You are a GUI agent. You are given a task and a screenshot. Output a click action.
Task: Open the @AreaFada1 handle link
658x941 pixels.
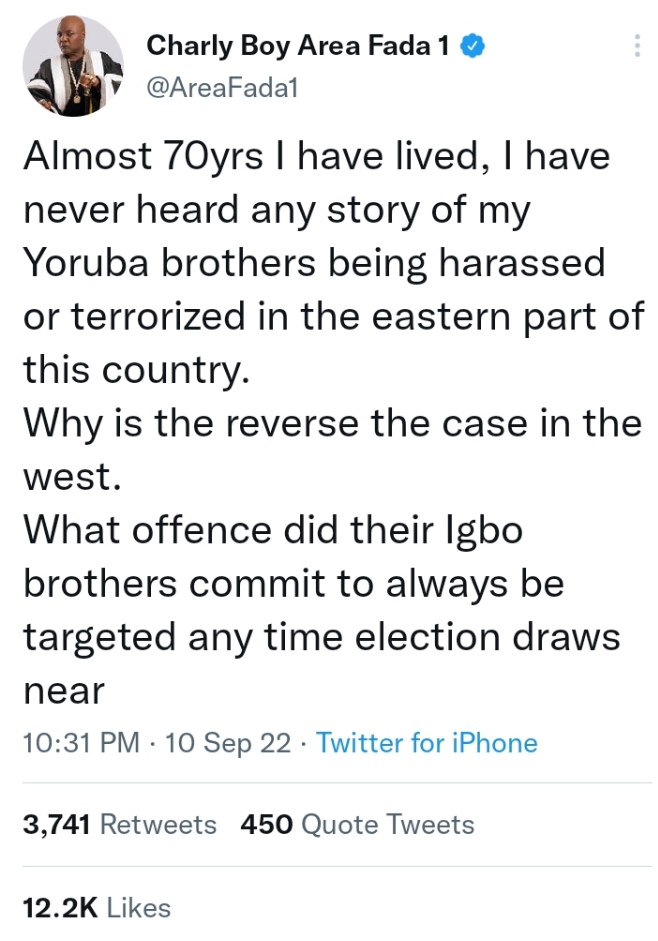(223, 88)
